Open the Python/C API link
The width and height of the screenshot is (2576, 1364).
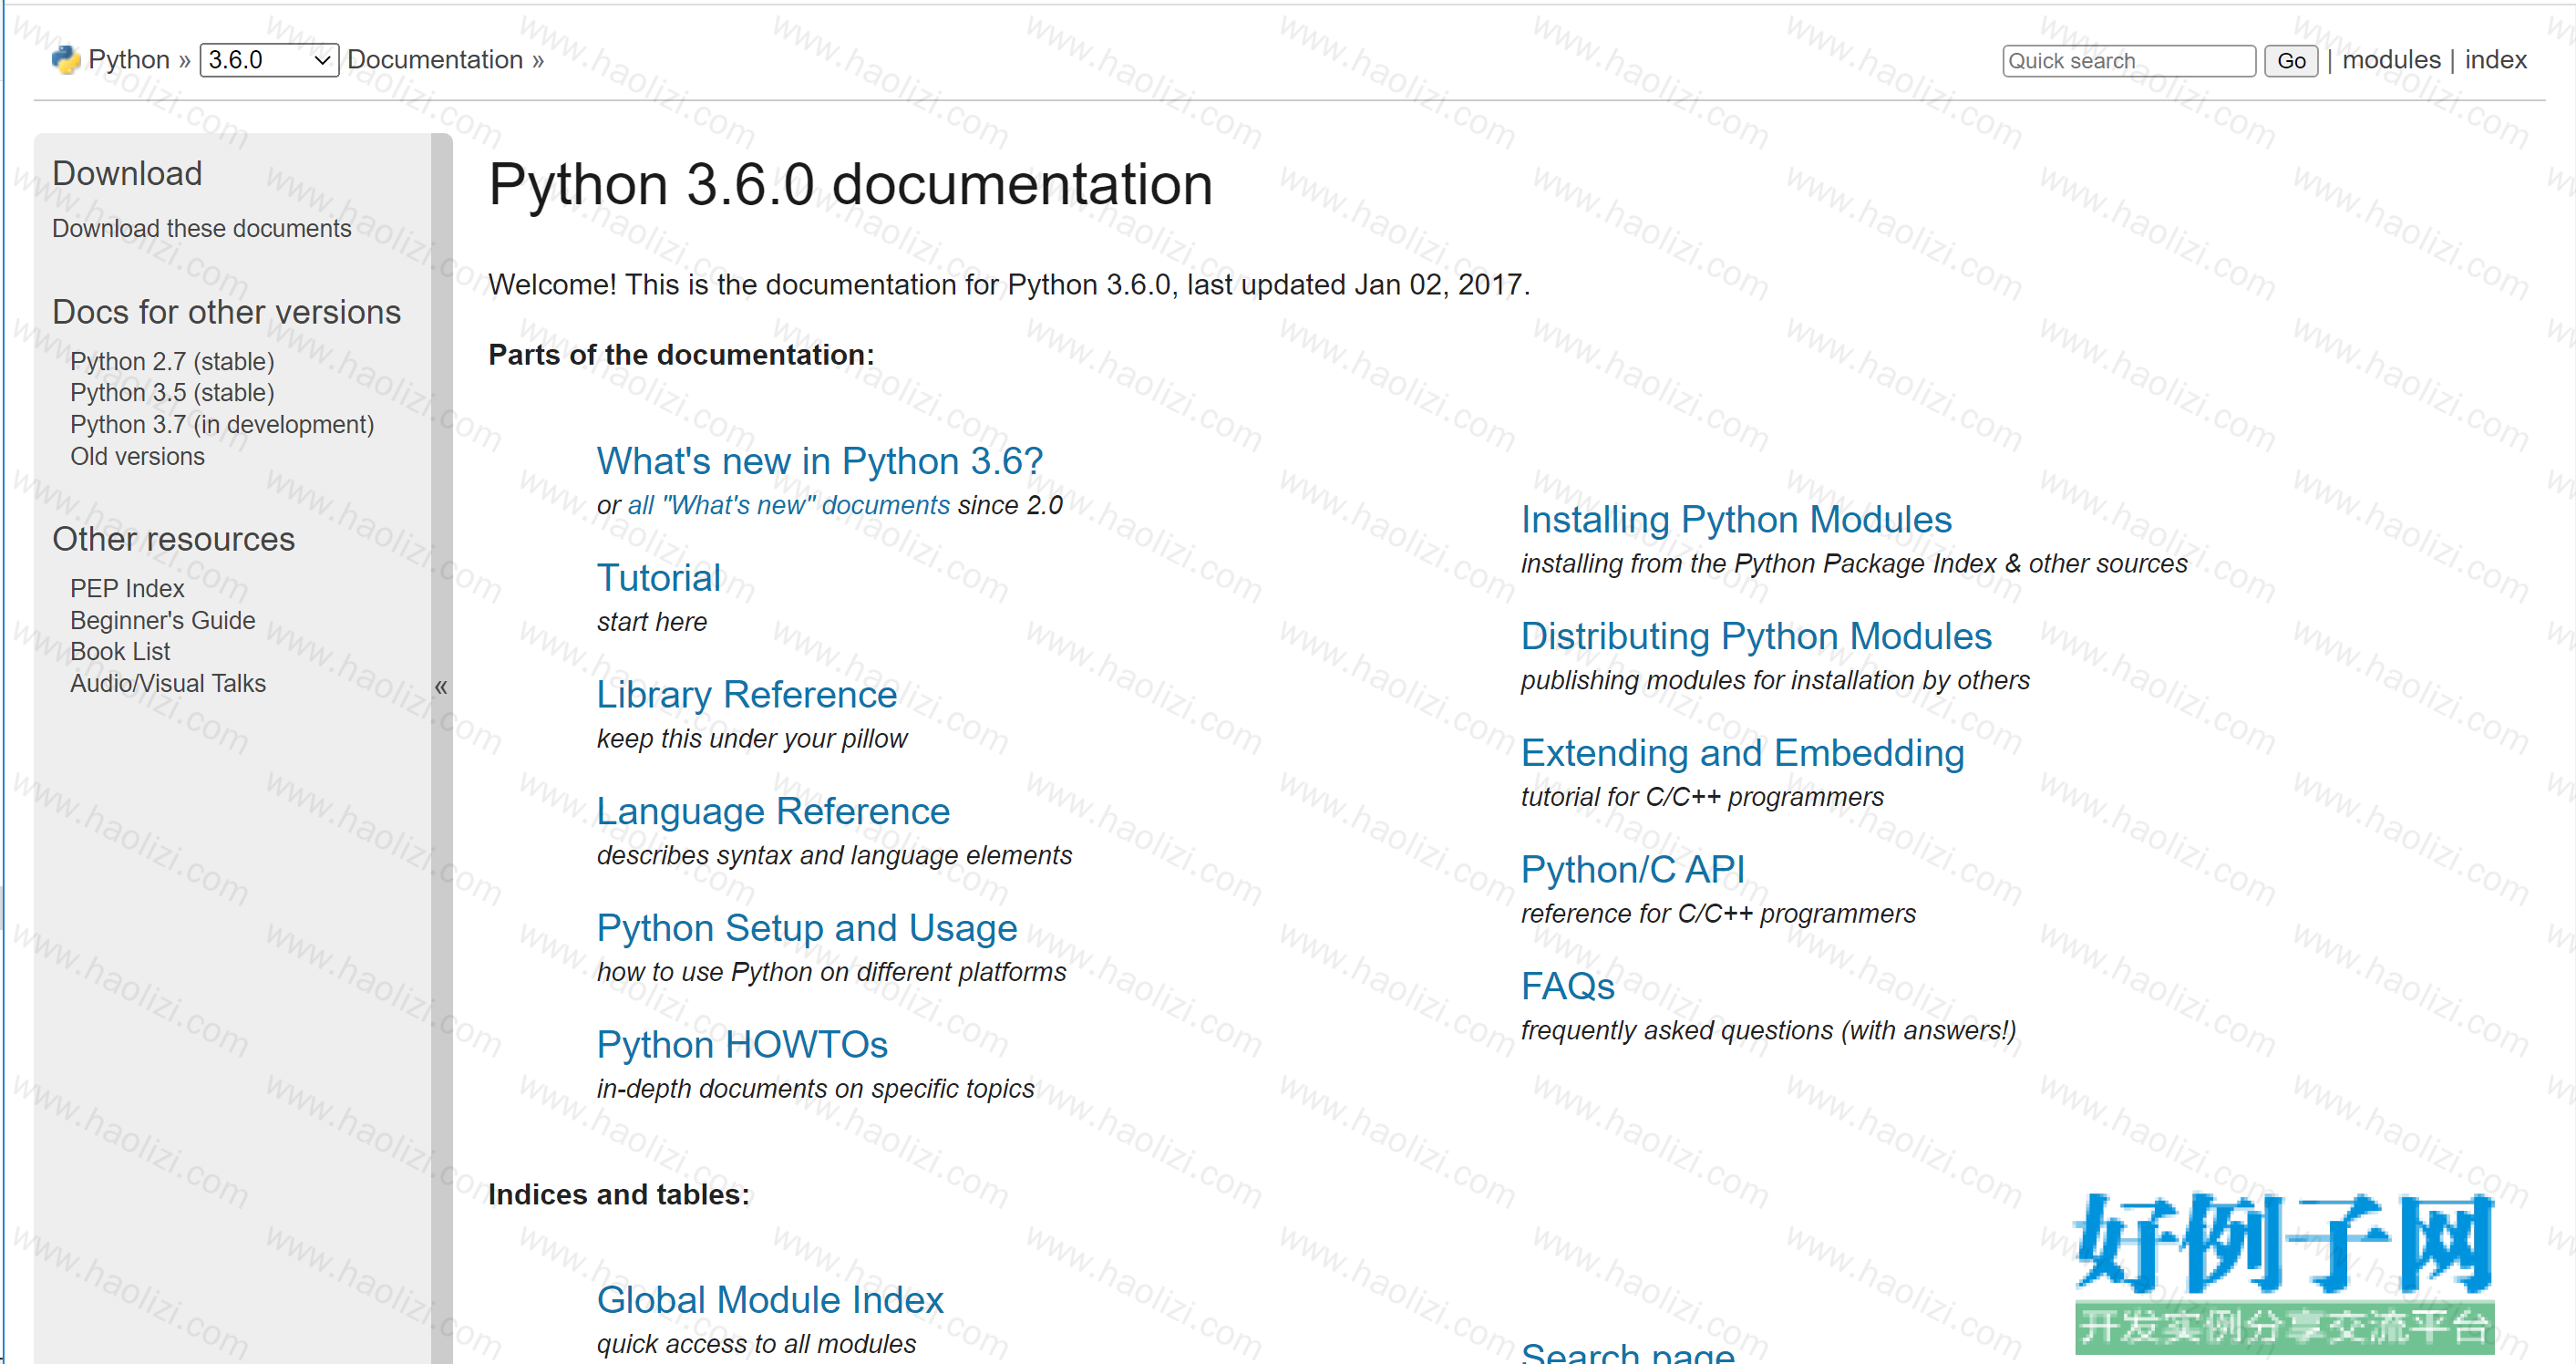pyautogui.click(x=1633, y=870)
